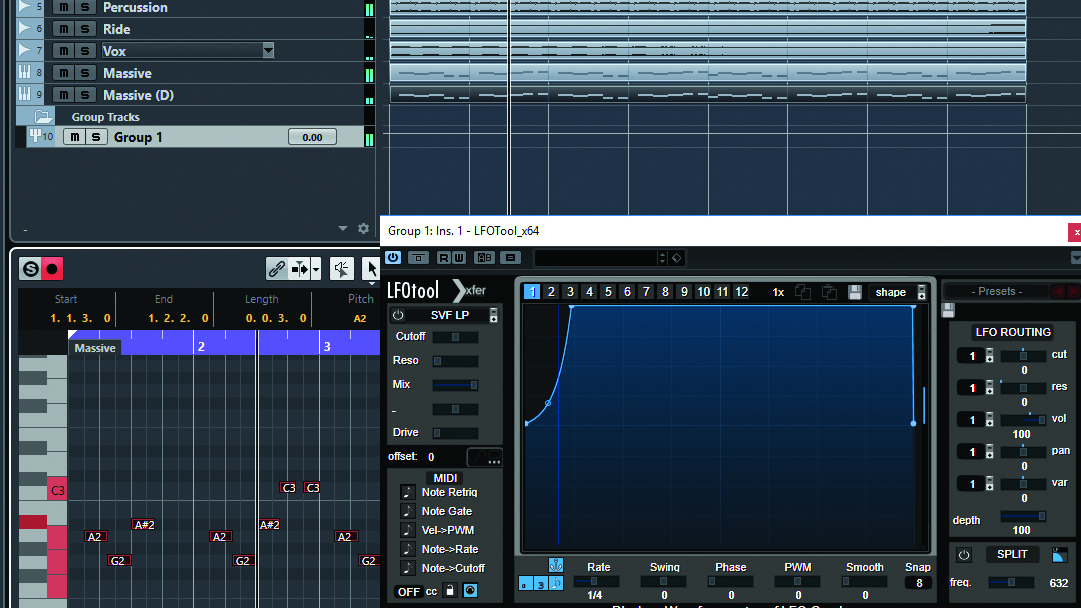1081x608 pixels.
Task: Click the copy shape icon in LFOTool
Action: [802, 292]
